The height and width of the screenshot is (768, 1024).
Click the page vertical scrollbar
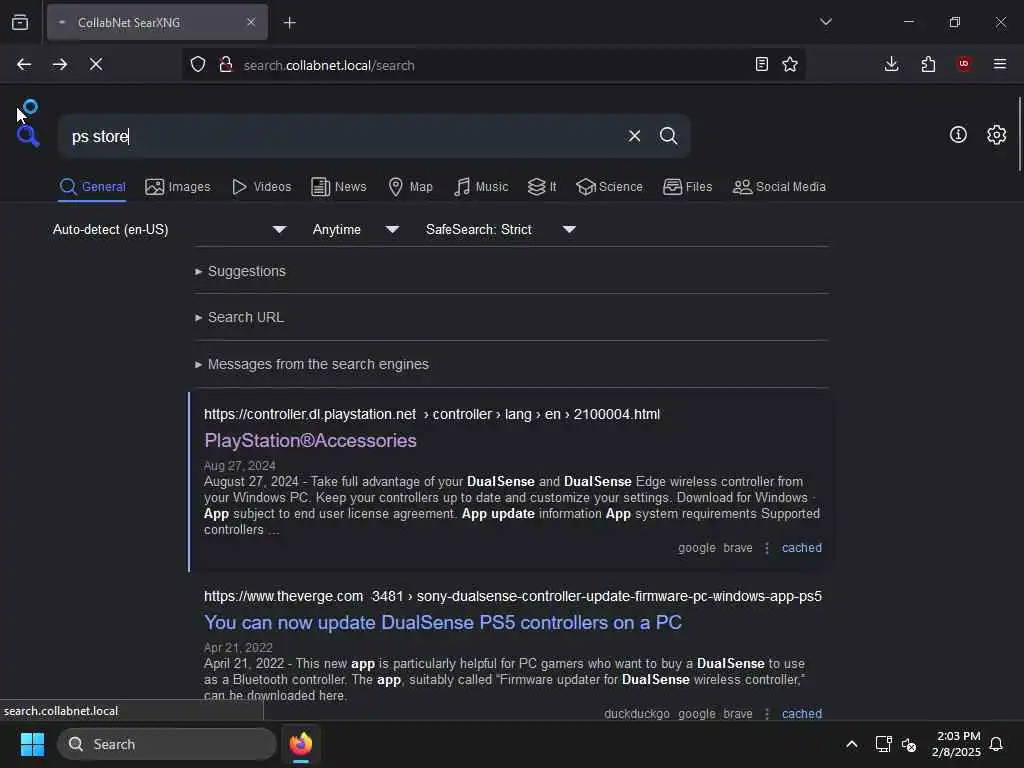tap(1019, 134)
